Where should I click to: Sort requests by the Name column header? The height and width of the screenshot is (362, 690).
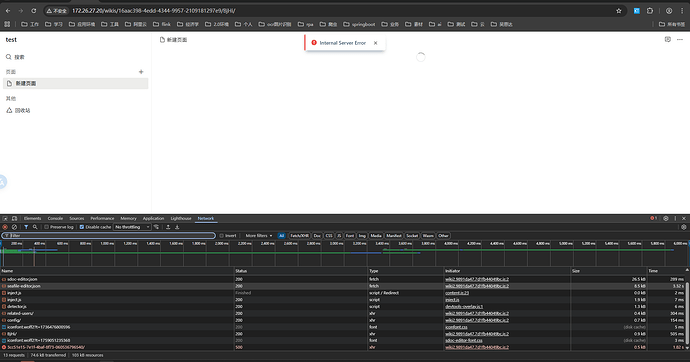pyautogui.click(x=117, y=271)
